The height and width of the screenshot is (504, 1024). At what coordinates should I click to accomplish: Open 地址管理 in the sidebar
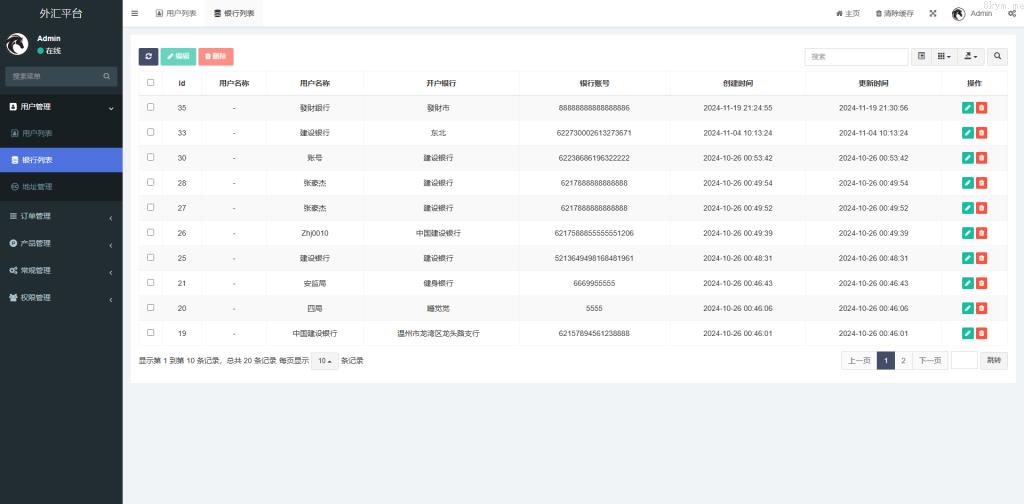[37, 186]
